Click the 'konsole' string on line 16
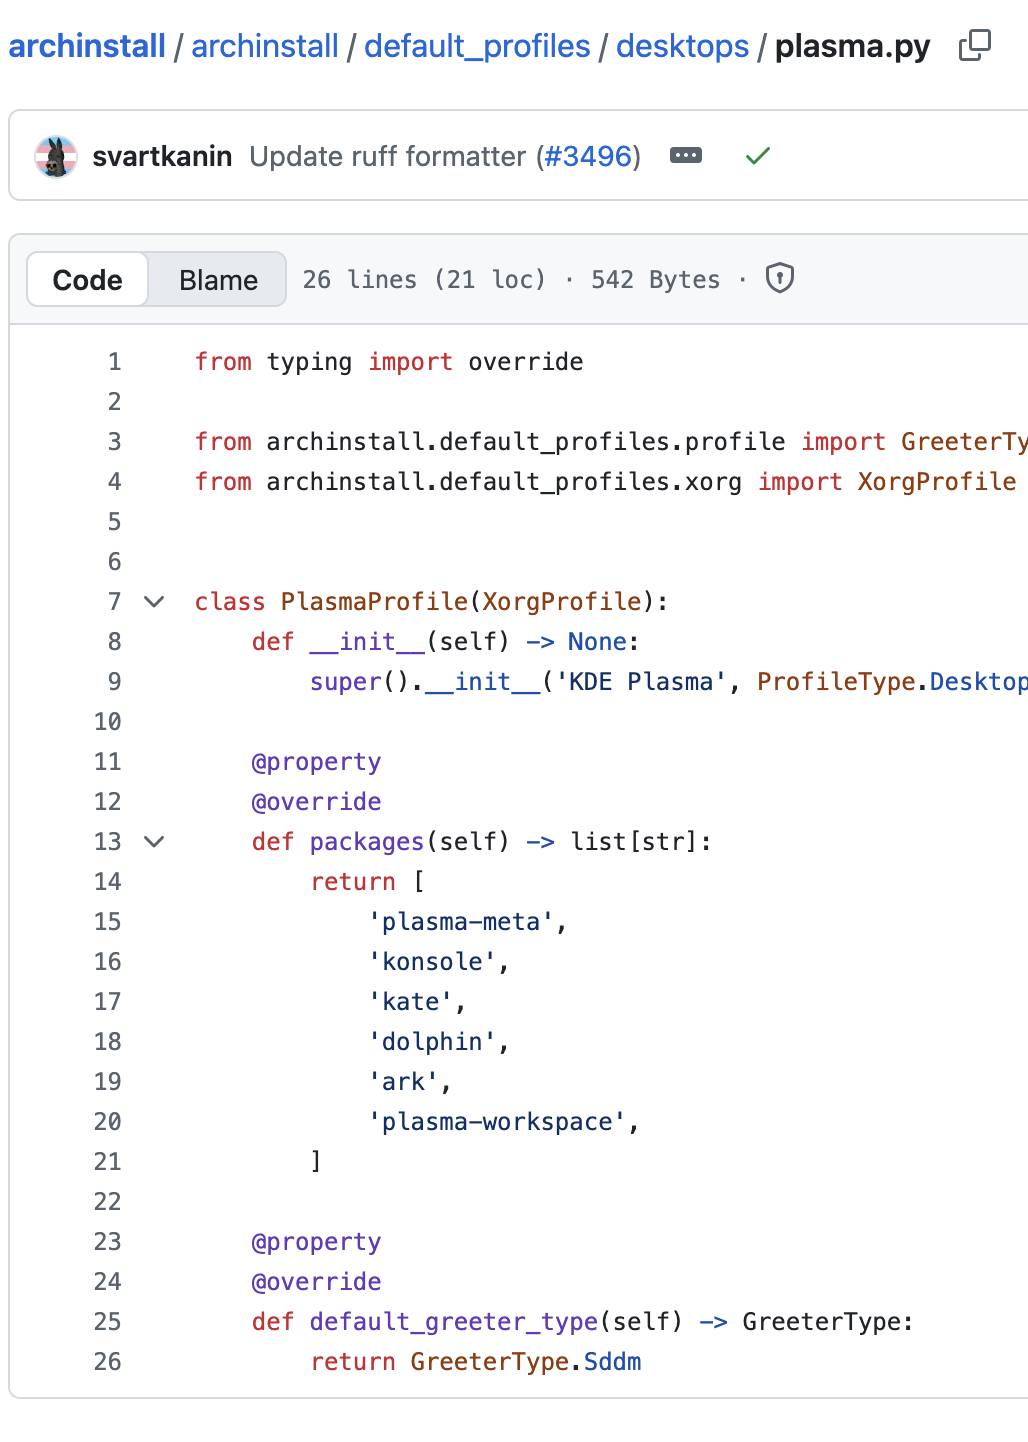Image resolution: width=1028 pixels, height=1442 pixels. click(x=432, y=962)
